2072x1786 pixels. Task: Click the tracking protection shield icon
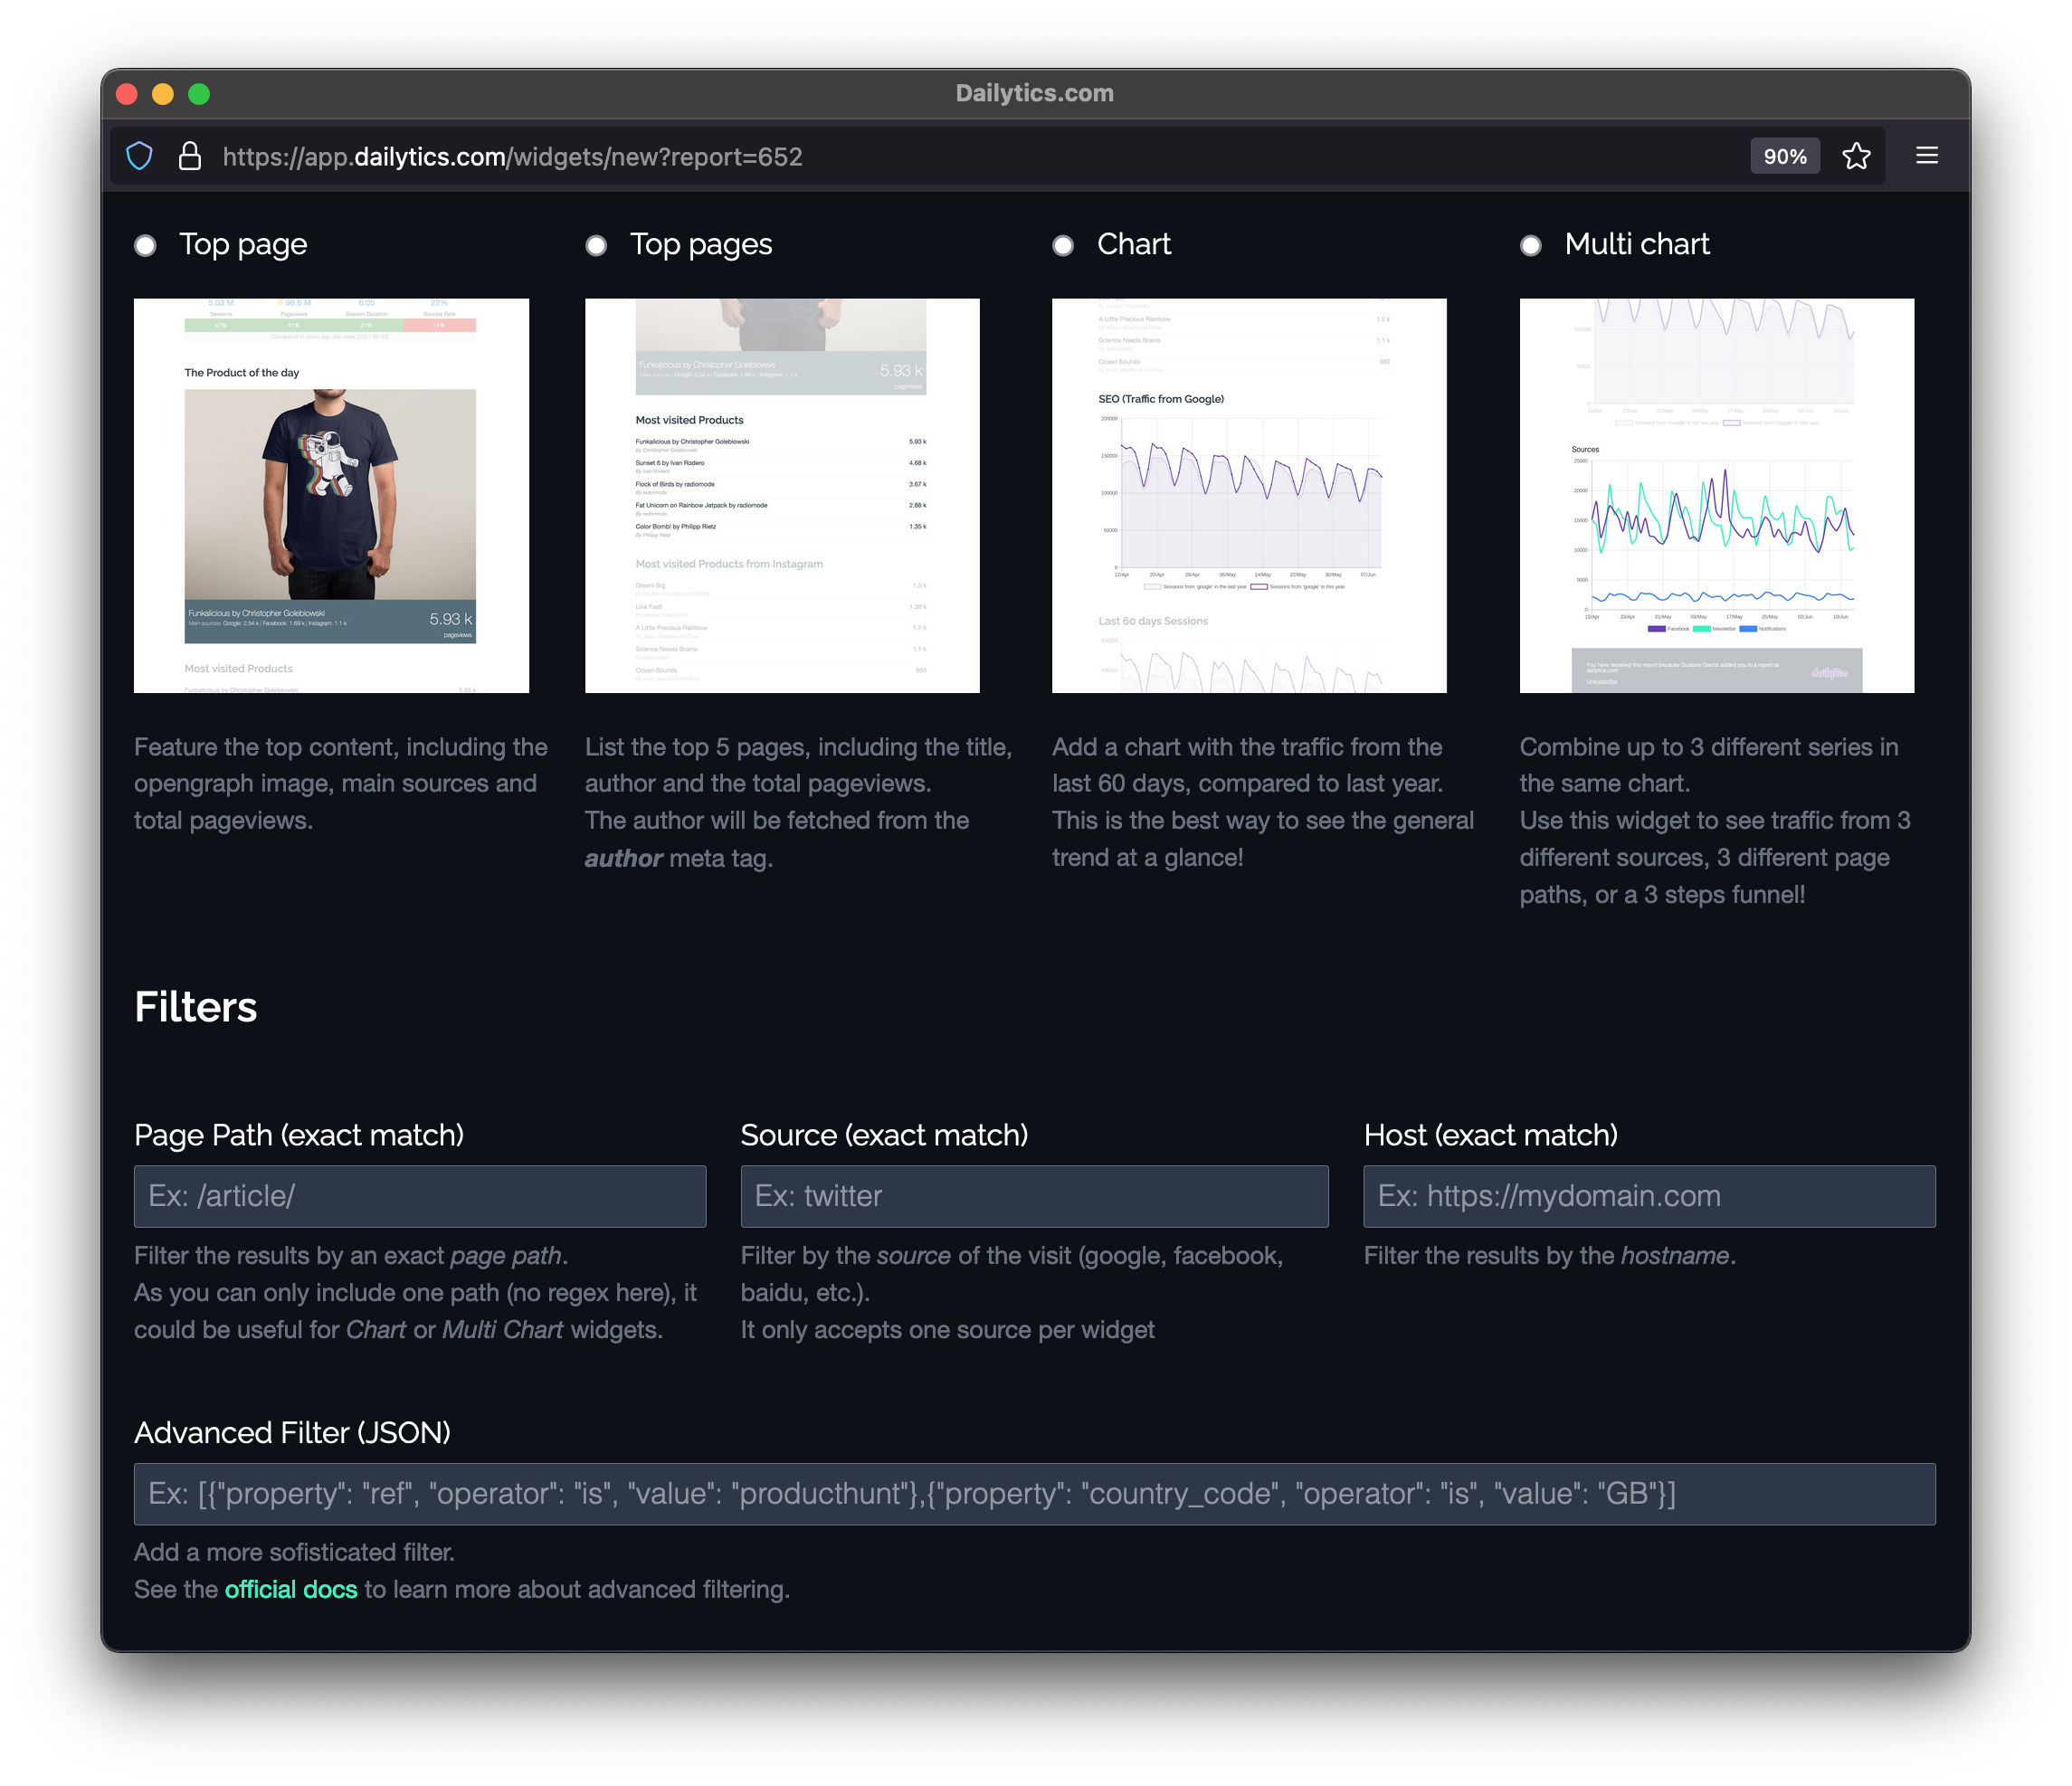tap(139, 156)
